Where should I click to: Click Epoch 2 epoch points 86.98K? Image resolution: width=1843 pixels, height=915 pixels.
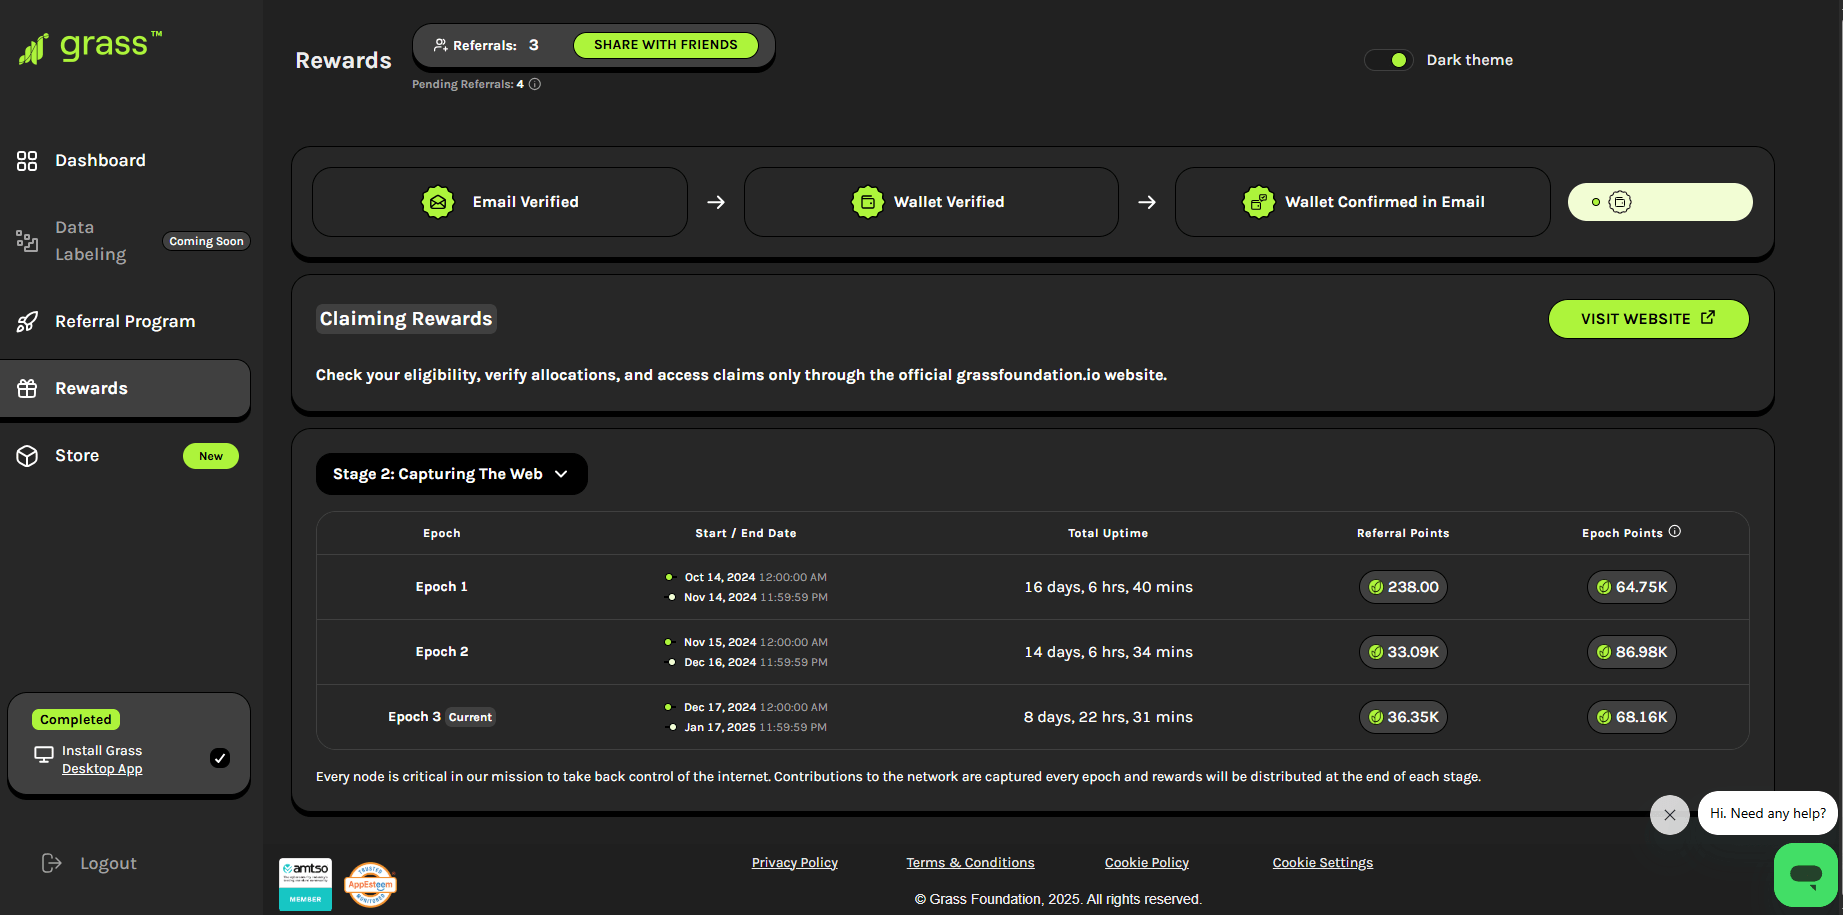(1632, 652)
